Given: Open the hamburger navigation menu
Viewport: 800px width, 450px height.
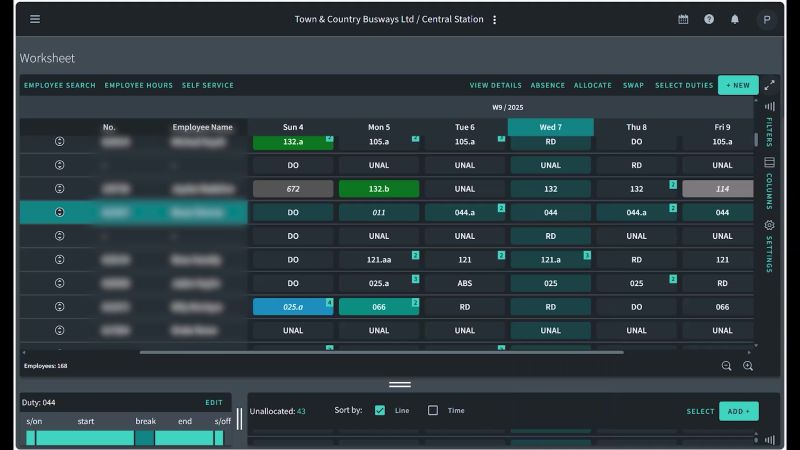Looking at the screenshot, I should click(x=35, y=19).
